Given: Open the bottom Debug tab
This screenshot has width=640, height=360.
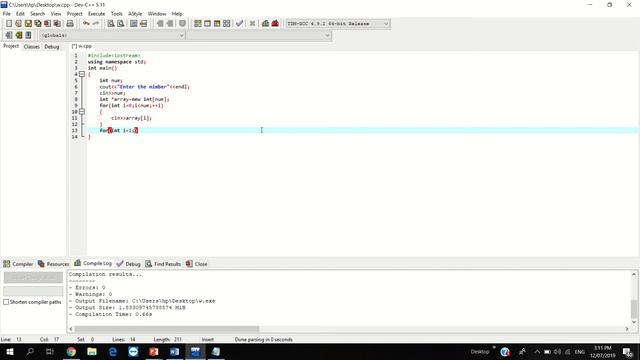Looking at the screenshot, I should pos(128,264).
